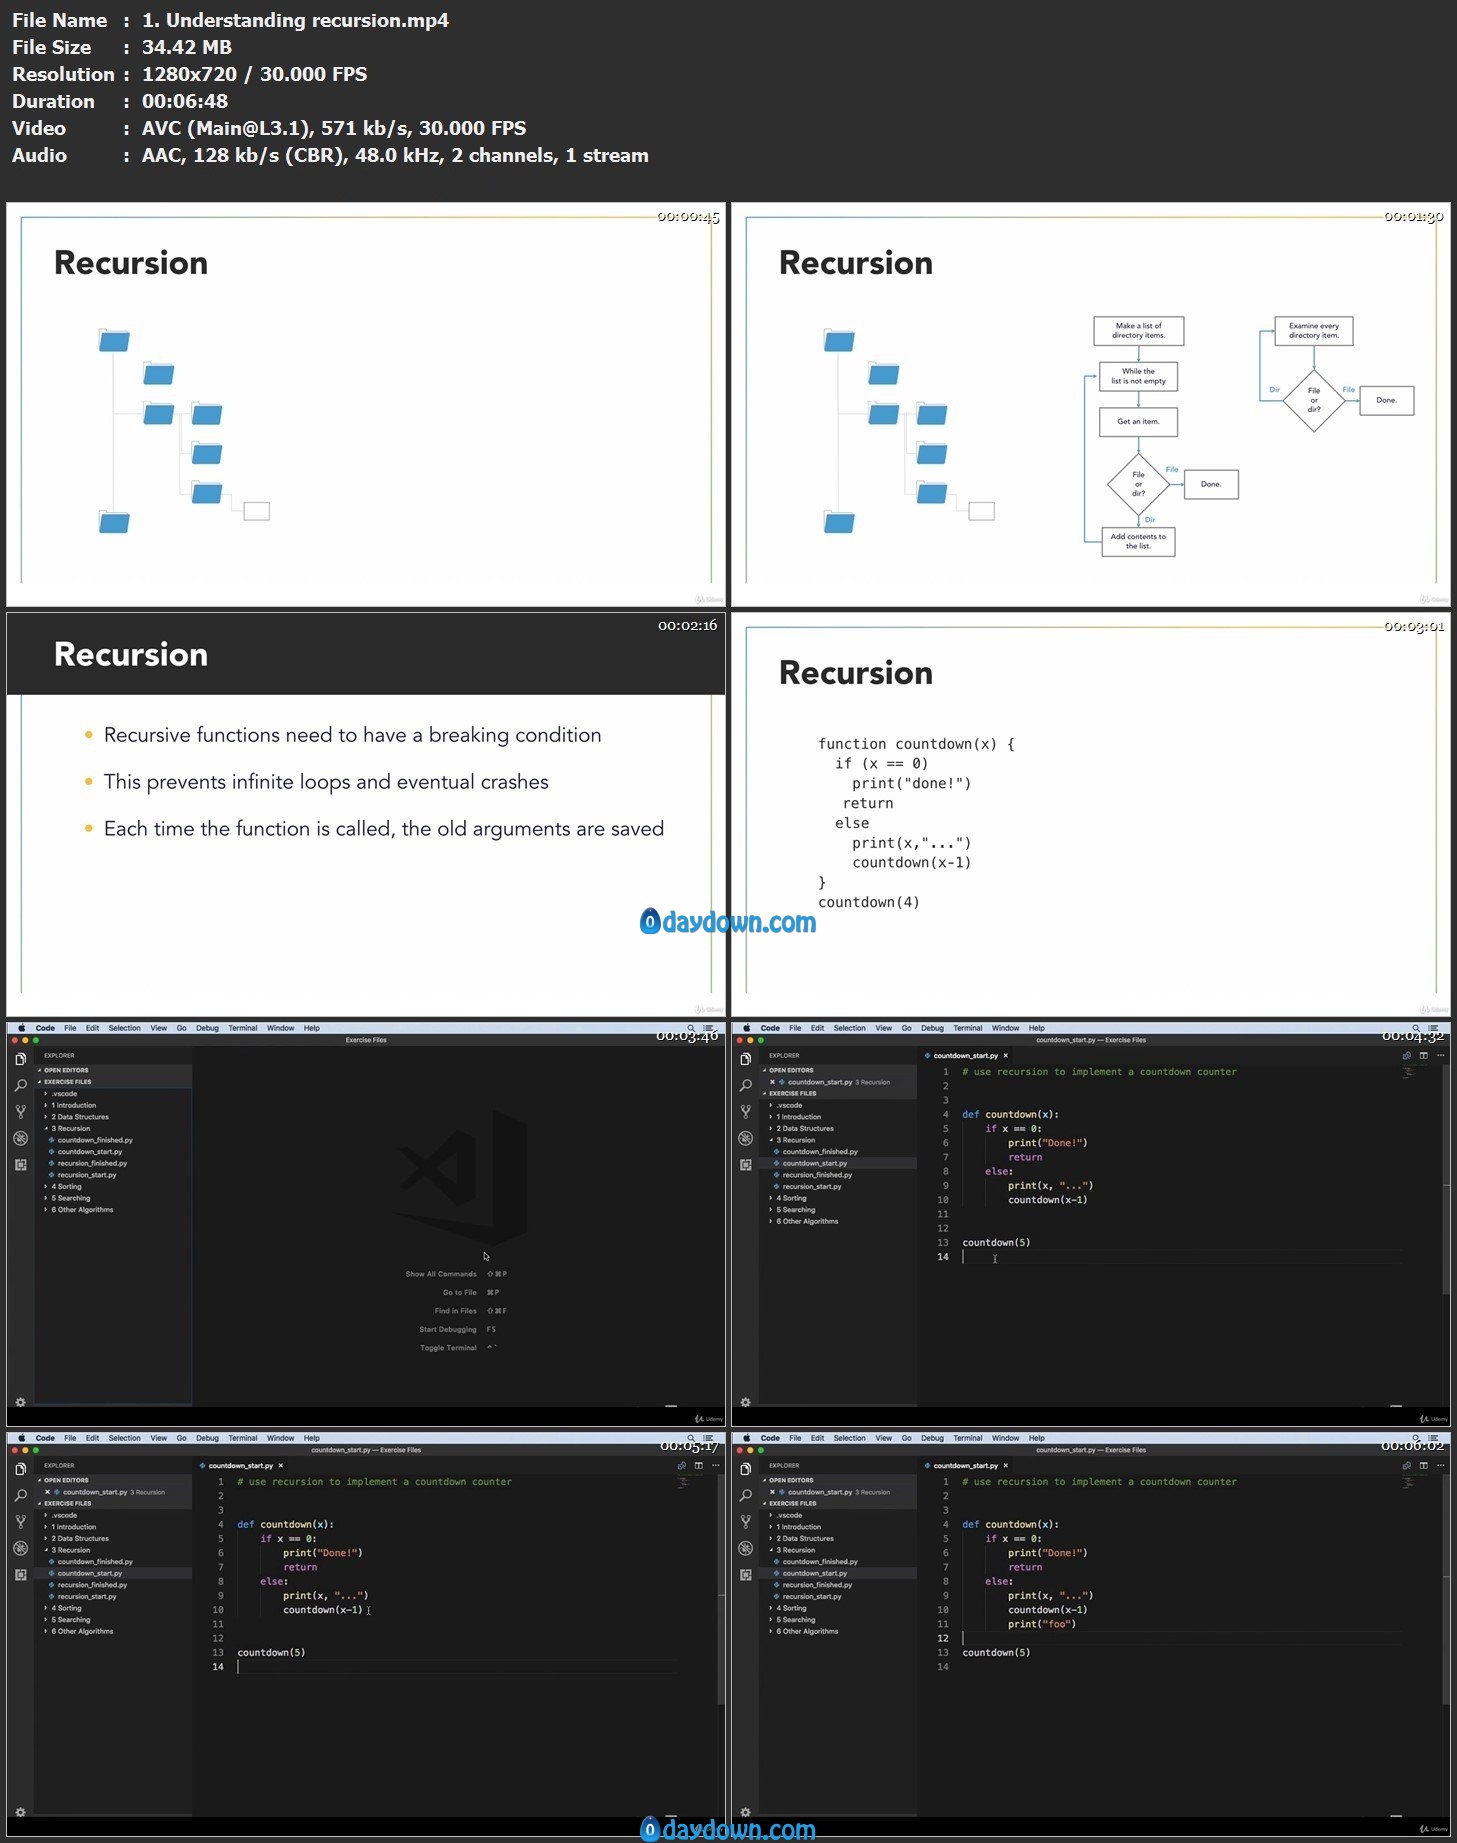
Task: Click the 00:00:45 Recursion folder-tree thumbnail
Action: tap(366, 405)
